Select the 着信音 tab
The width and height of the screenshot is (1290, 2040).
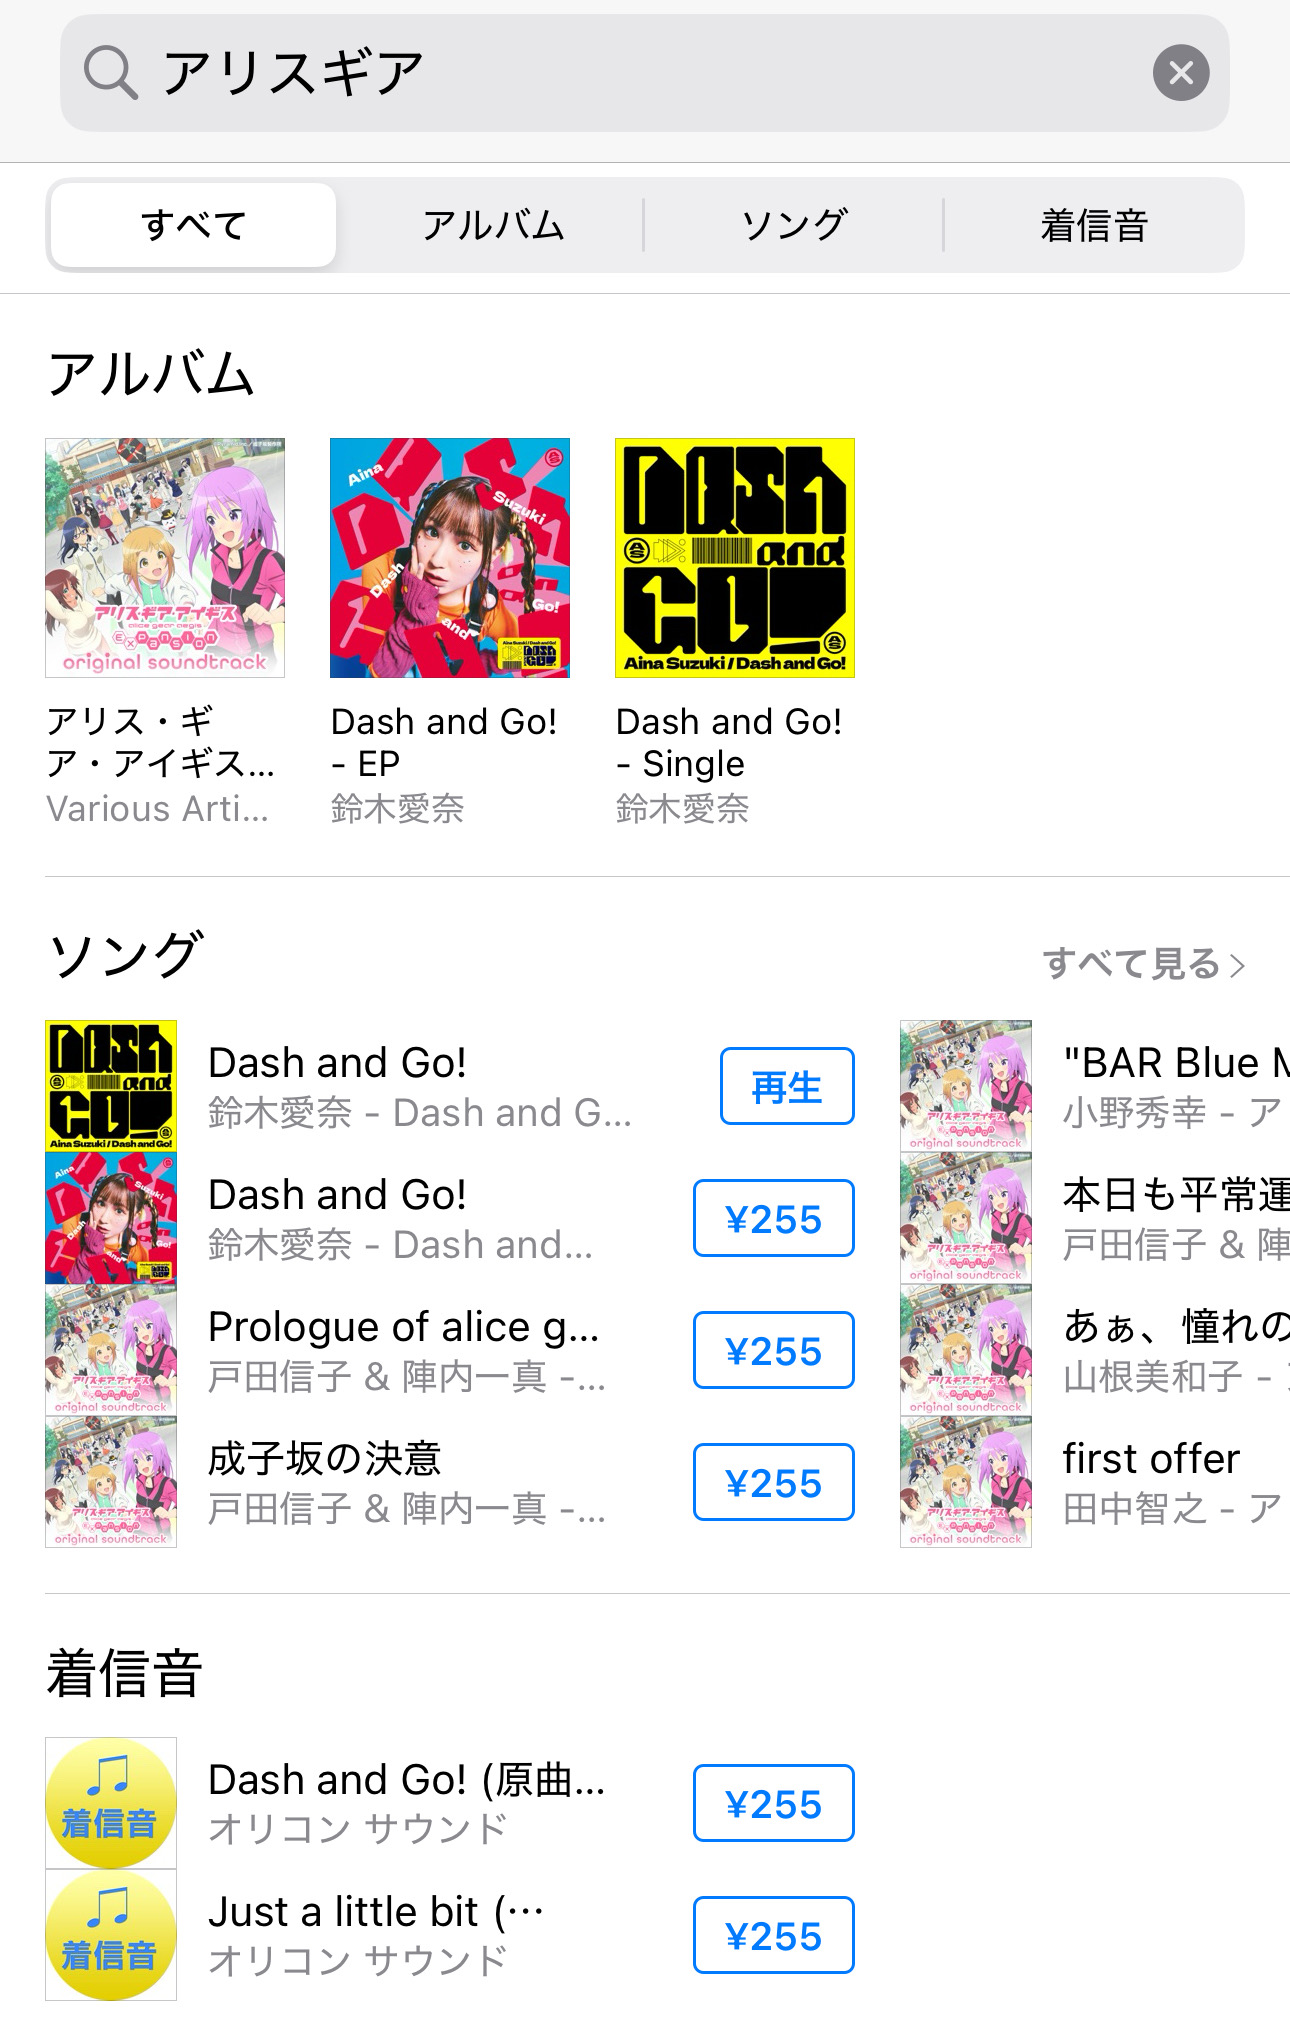pyautogui.click(x=1094, y=225)
